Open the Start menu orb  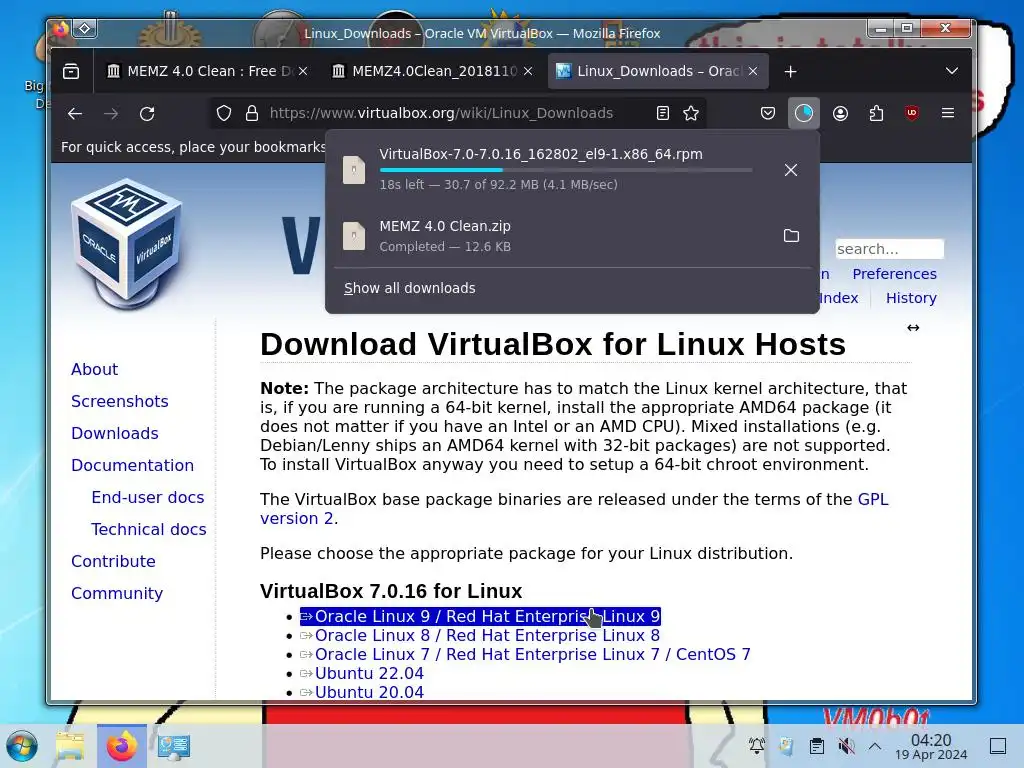click(22, 746)
